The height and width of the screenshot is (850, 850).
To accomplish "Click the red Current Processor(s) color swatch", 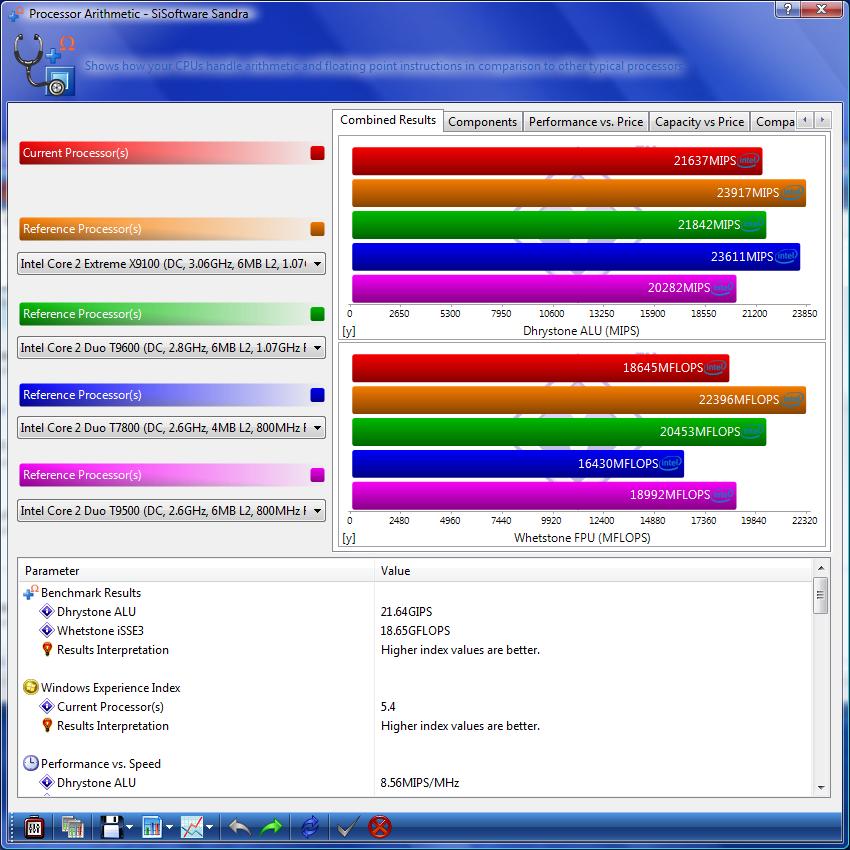I will tap(318, 153).
